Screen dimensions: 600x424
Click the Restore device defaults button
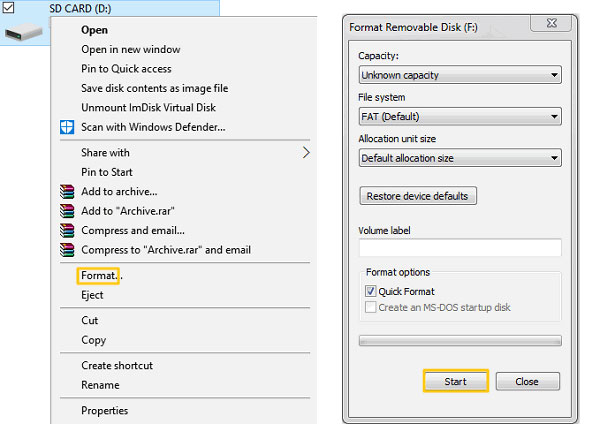tap(418, 196)
